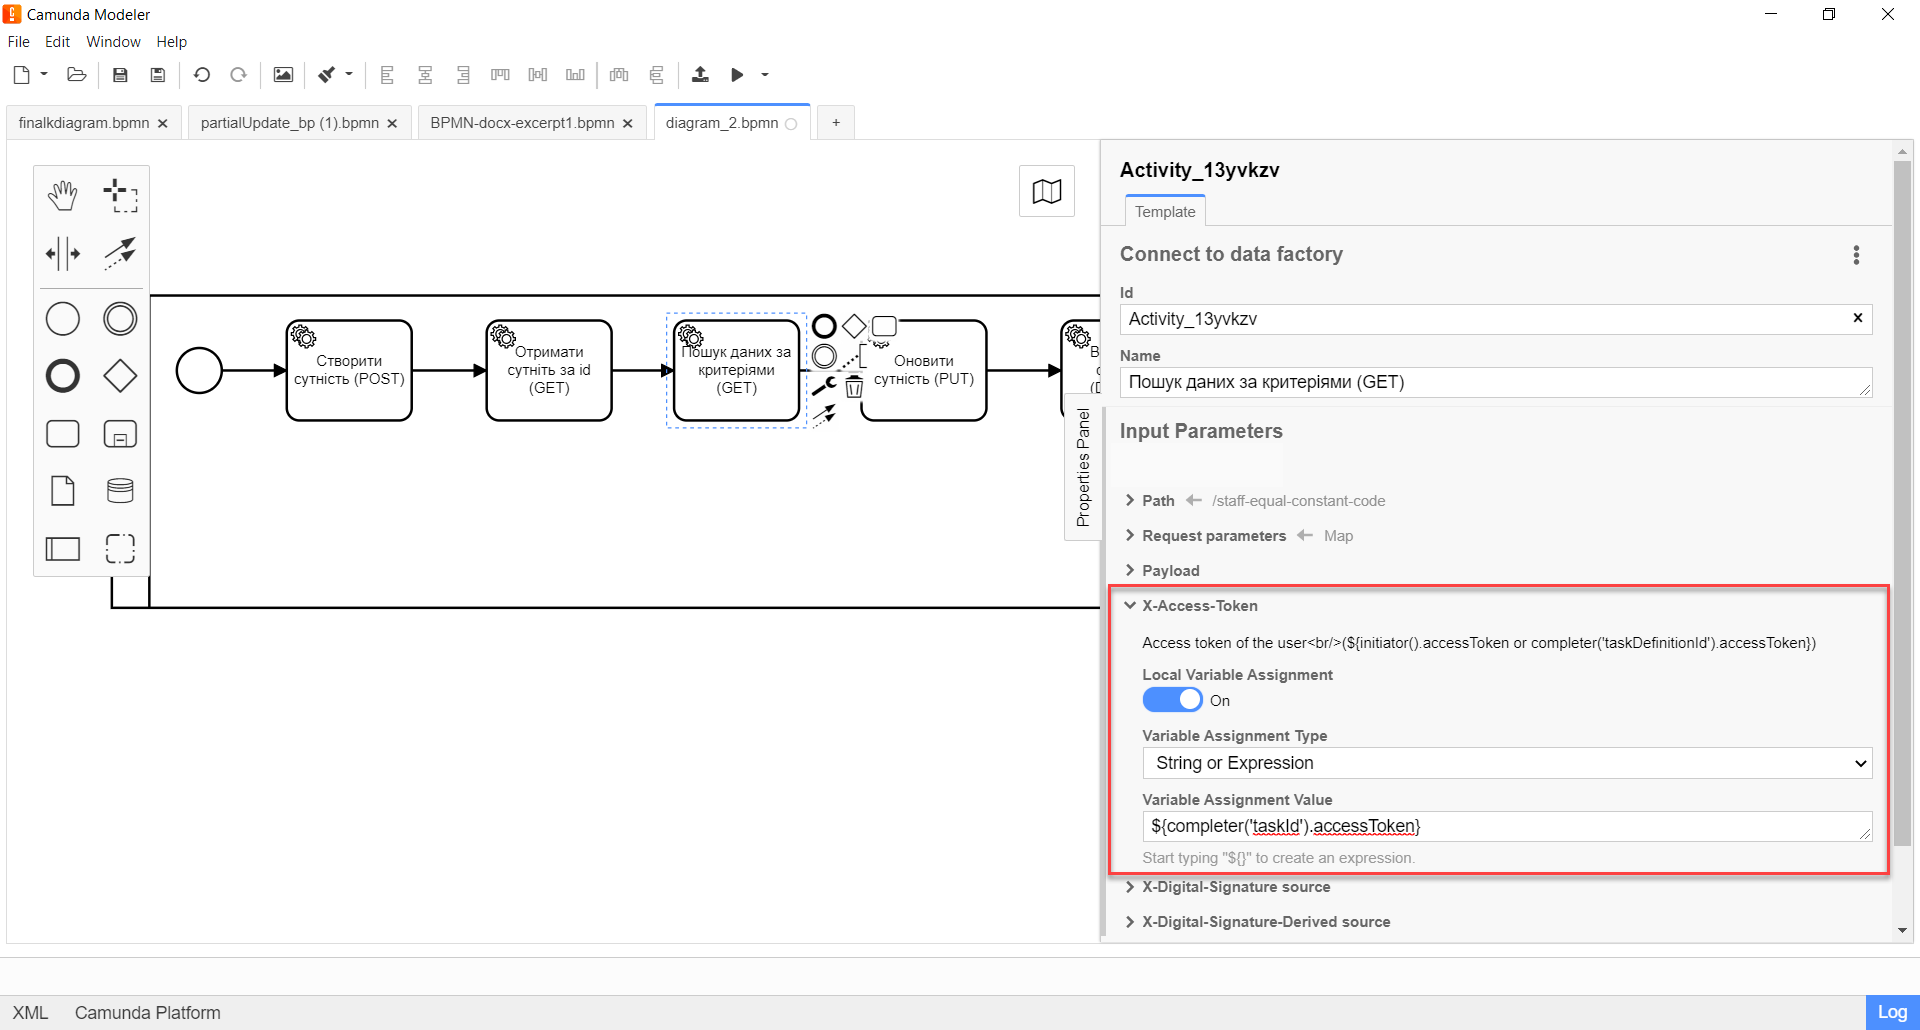Activate the lasso selection tool
1920x1030 pixels.
[120, 196]
